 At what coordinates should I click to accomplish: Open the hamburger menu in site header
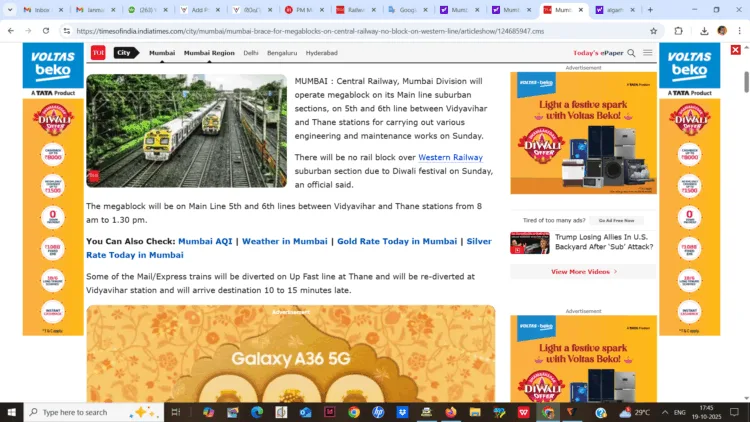point(648,53)
